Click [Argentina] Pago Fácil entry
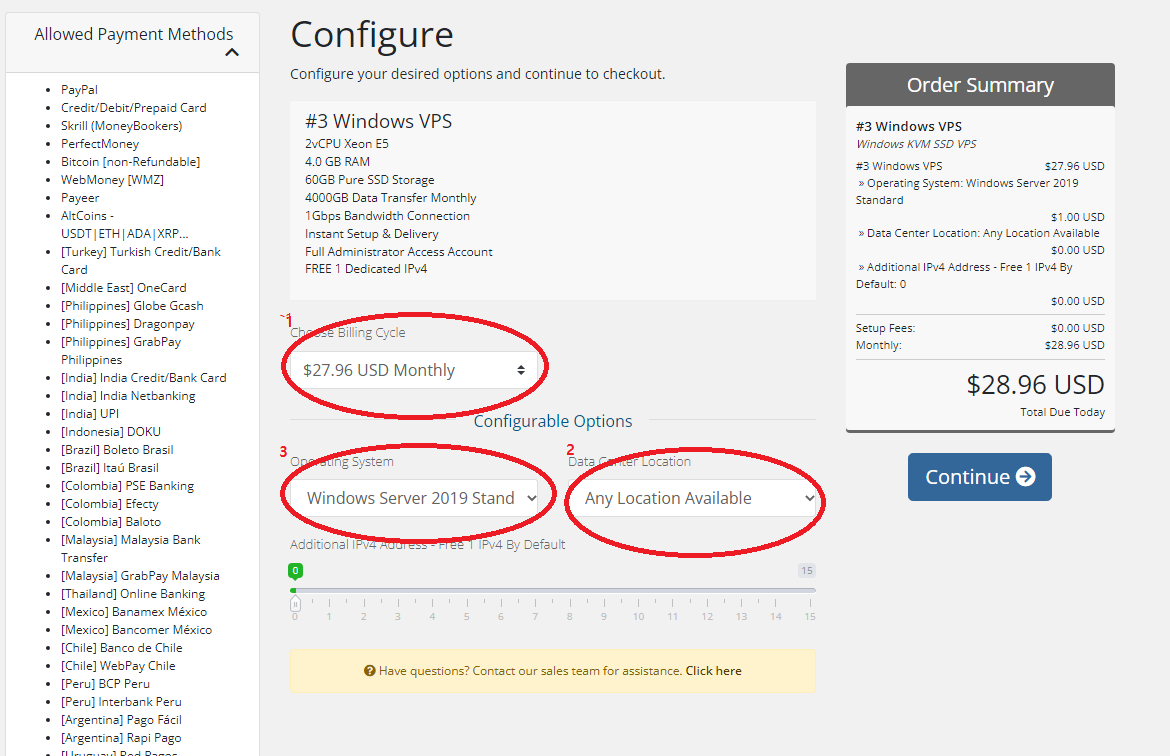 click(x=122, y=719)
